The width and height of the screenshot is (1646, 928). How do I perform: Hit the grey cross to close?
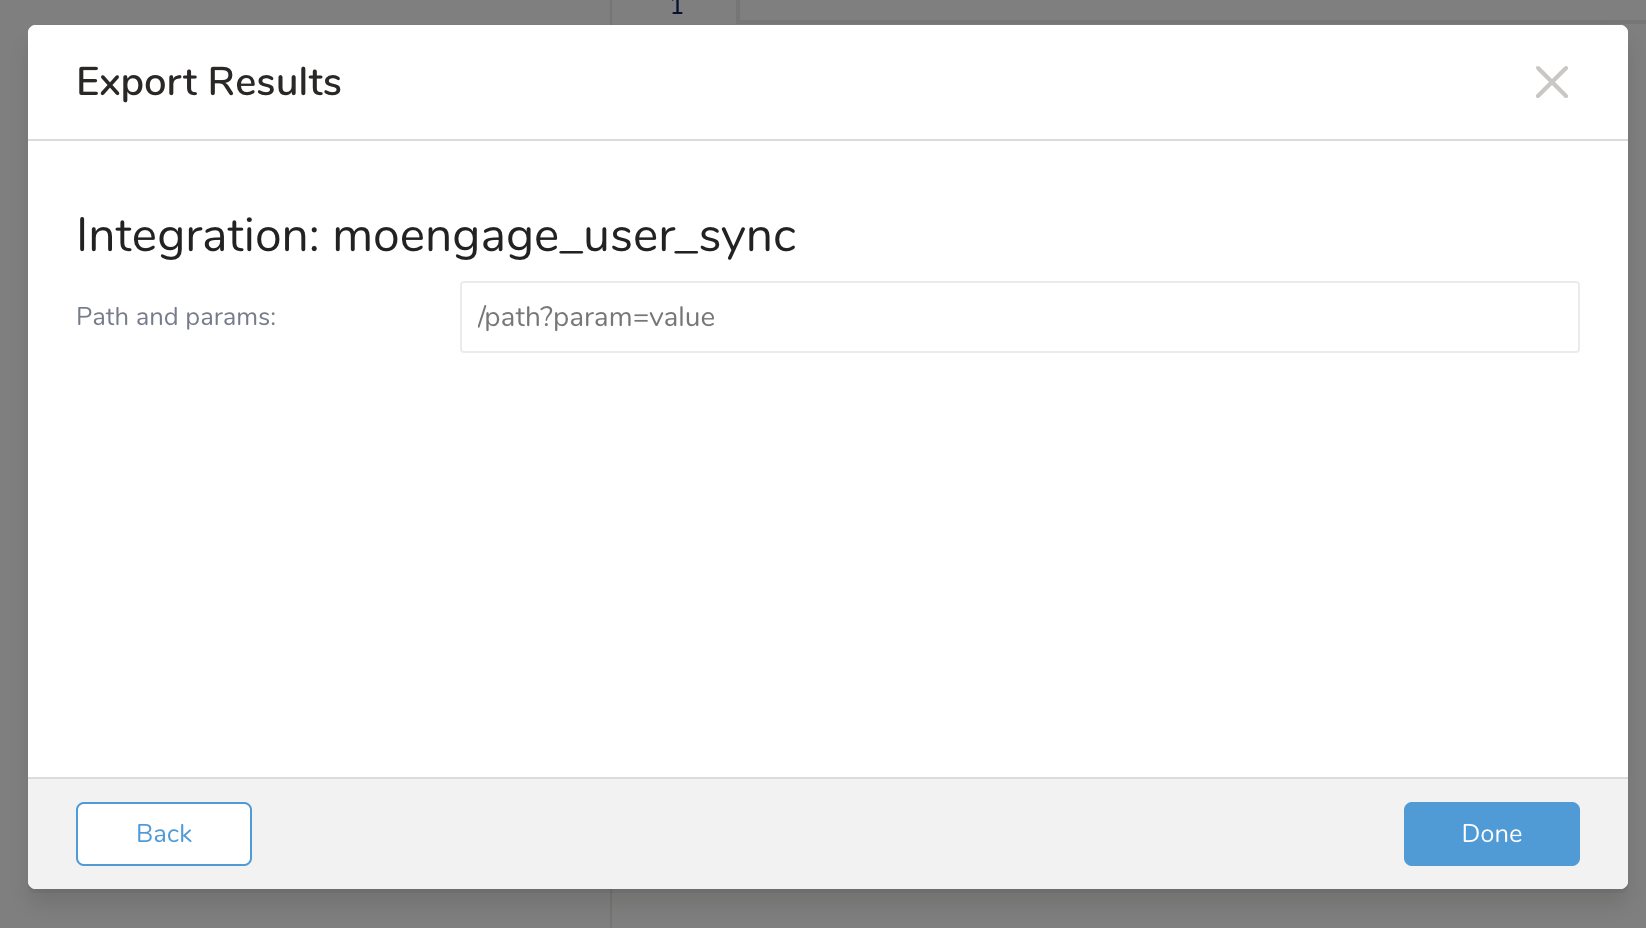click(x=1551, y=82)
